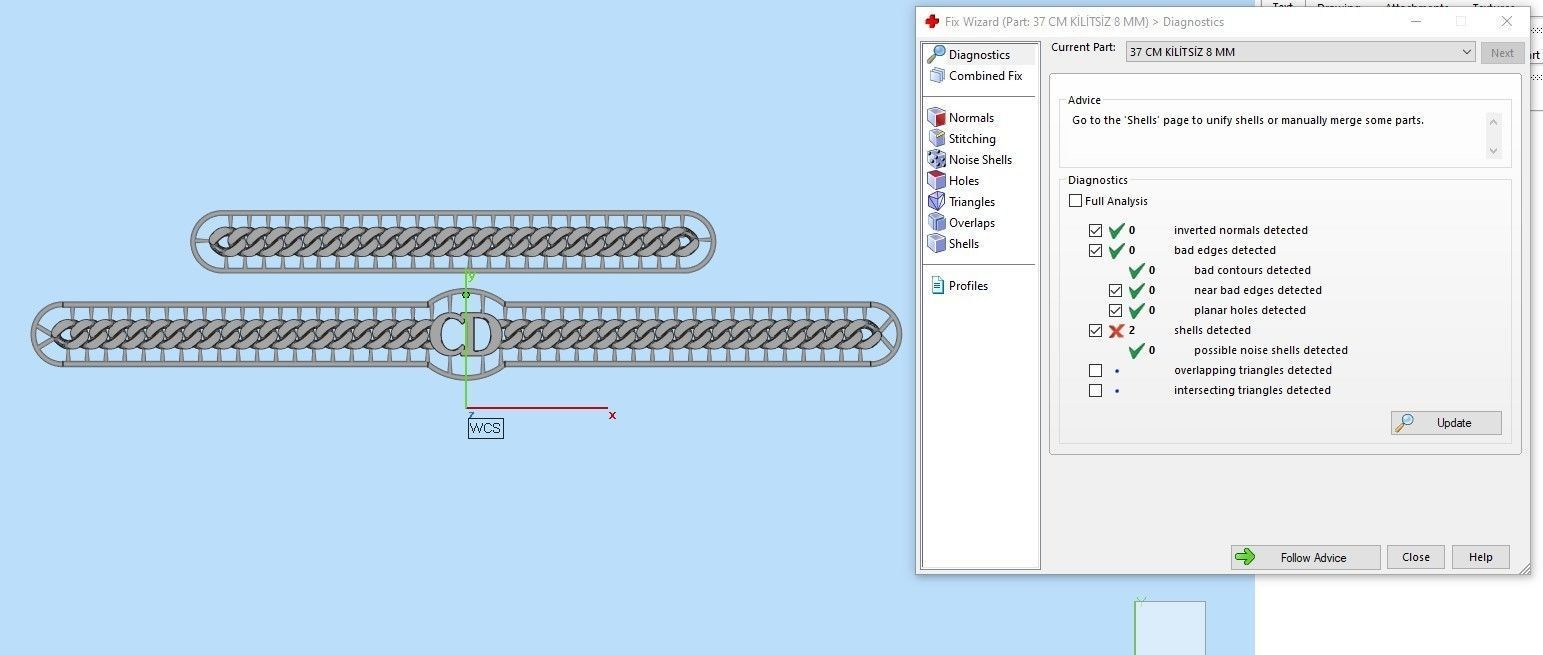Enable the Full Analysis checkbox
This screenshot has height=655, width=1543.
point(1076,201)
